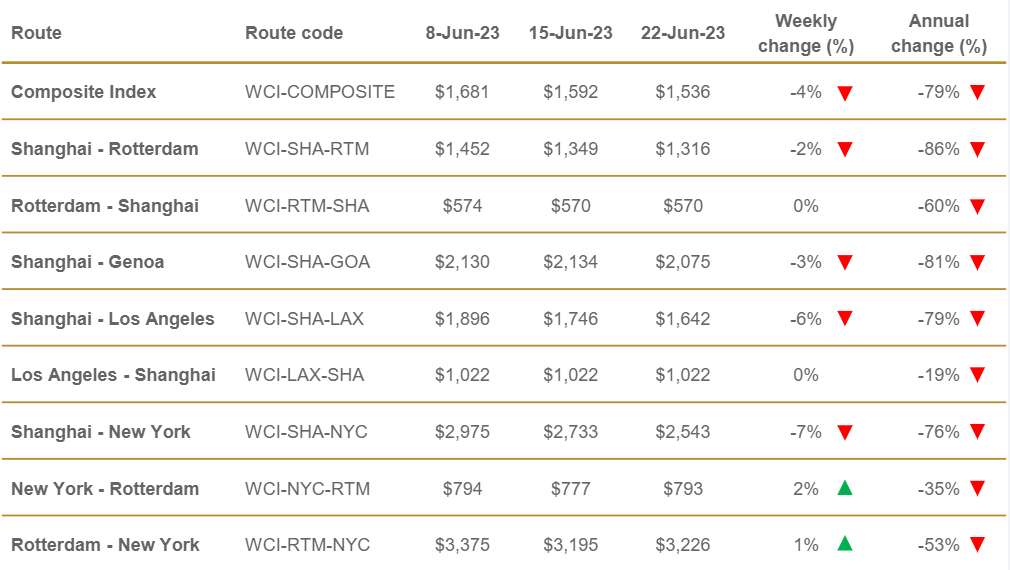The image size is (1010, 570).
Task: Click red down arrow for Composite Index weekly change
Action: 845,93
